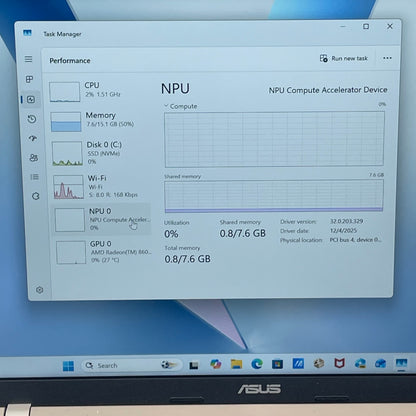Select the Memory performance entry
Viewport: 416px width, 416px height.
99,121
